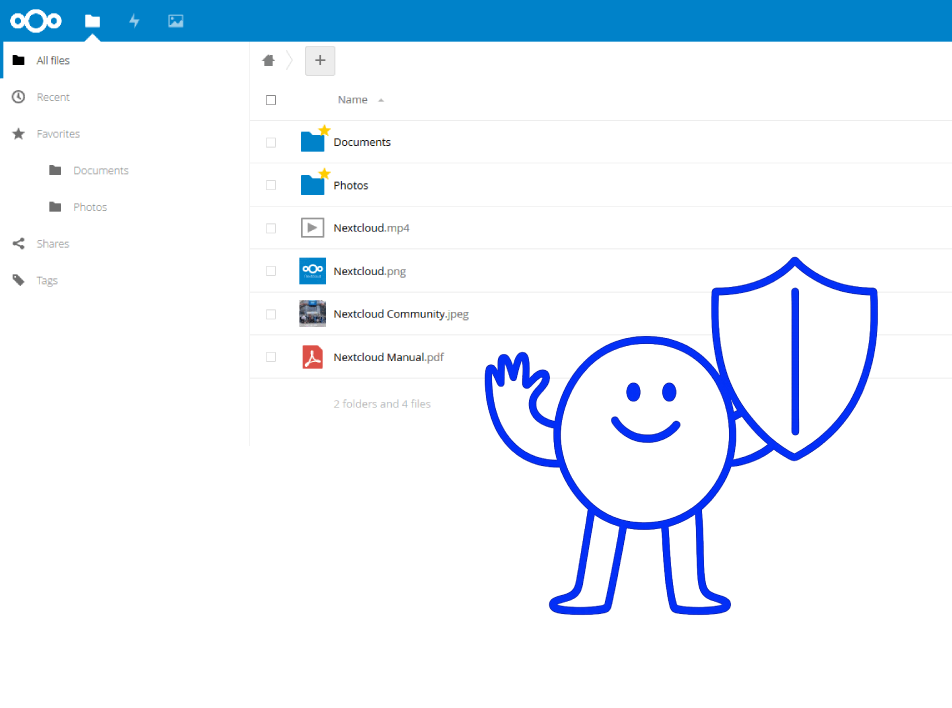Tick checkbox for Nextcloud Community.jpeg
Viewport: 952px width, 708px height.
(271, 314)
